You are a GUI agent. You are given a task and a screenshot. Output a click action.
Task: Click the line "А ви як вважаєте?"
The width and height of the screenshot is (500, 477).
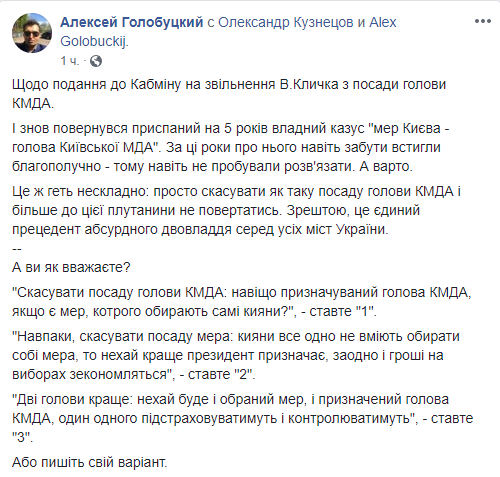pyautogui.click(x=71, y=267)
